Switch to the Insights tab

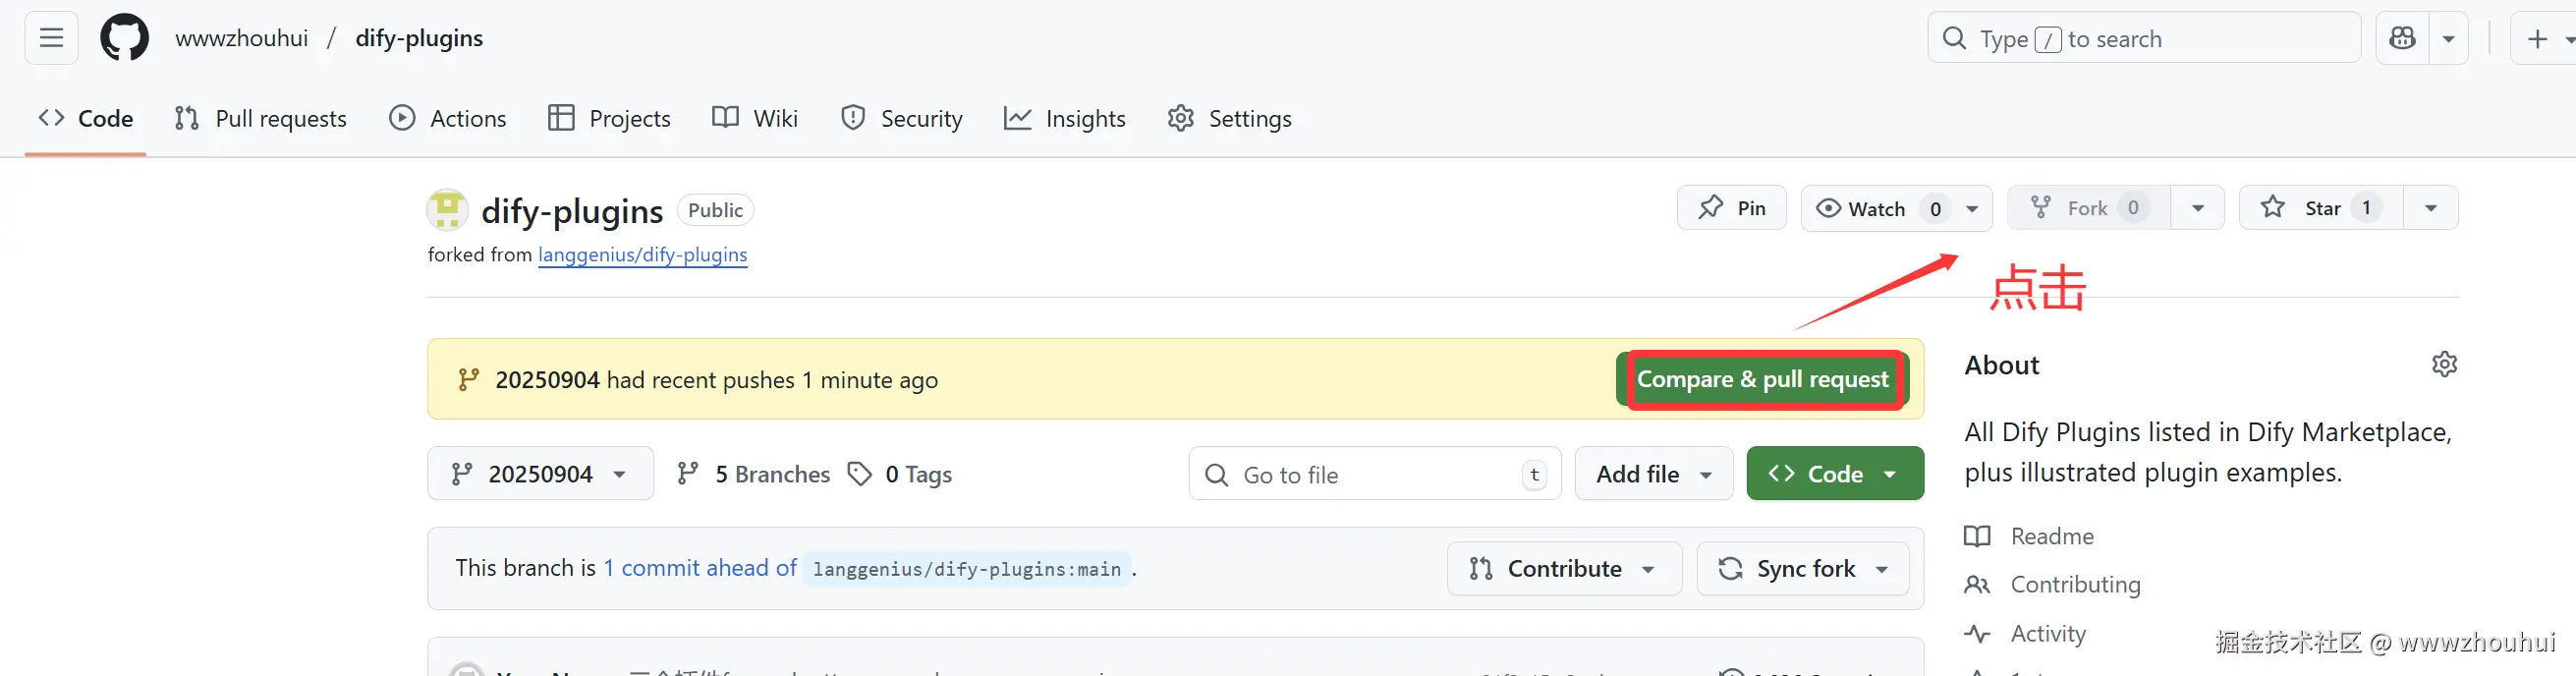1065,118
